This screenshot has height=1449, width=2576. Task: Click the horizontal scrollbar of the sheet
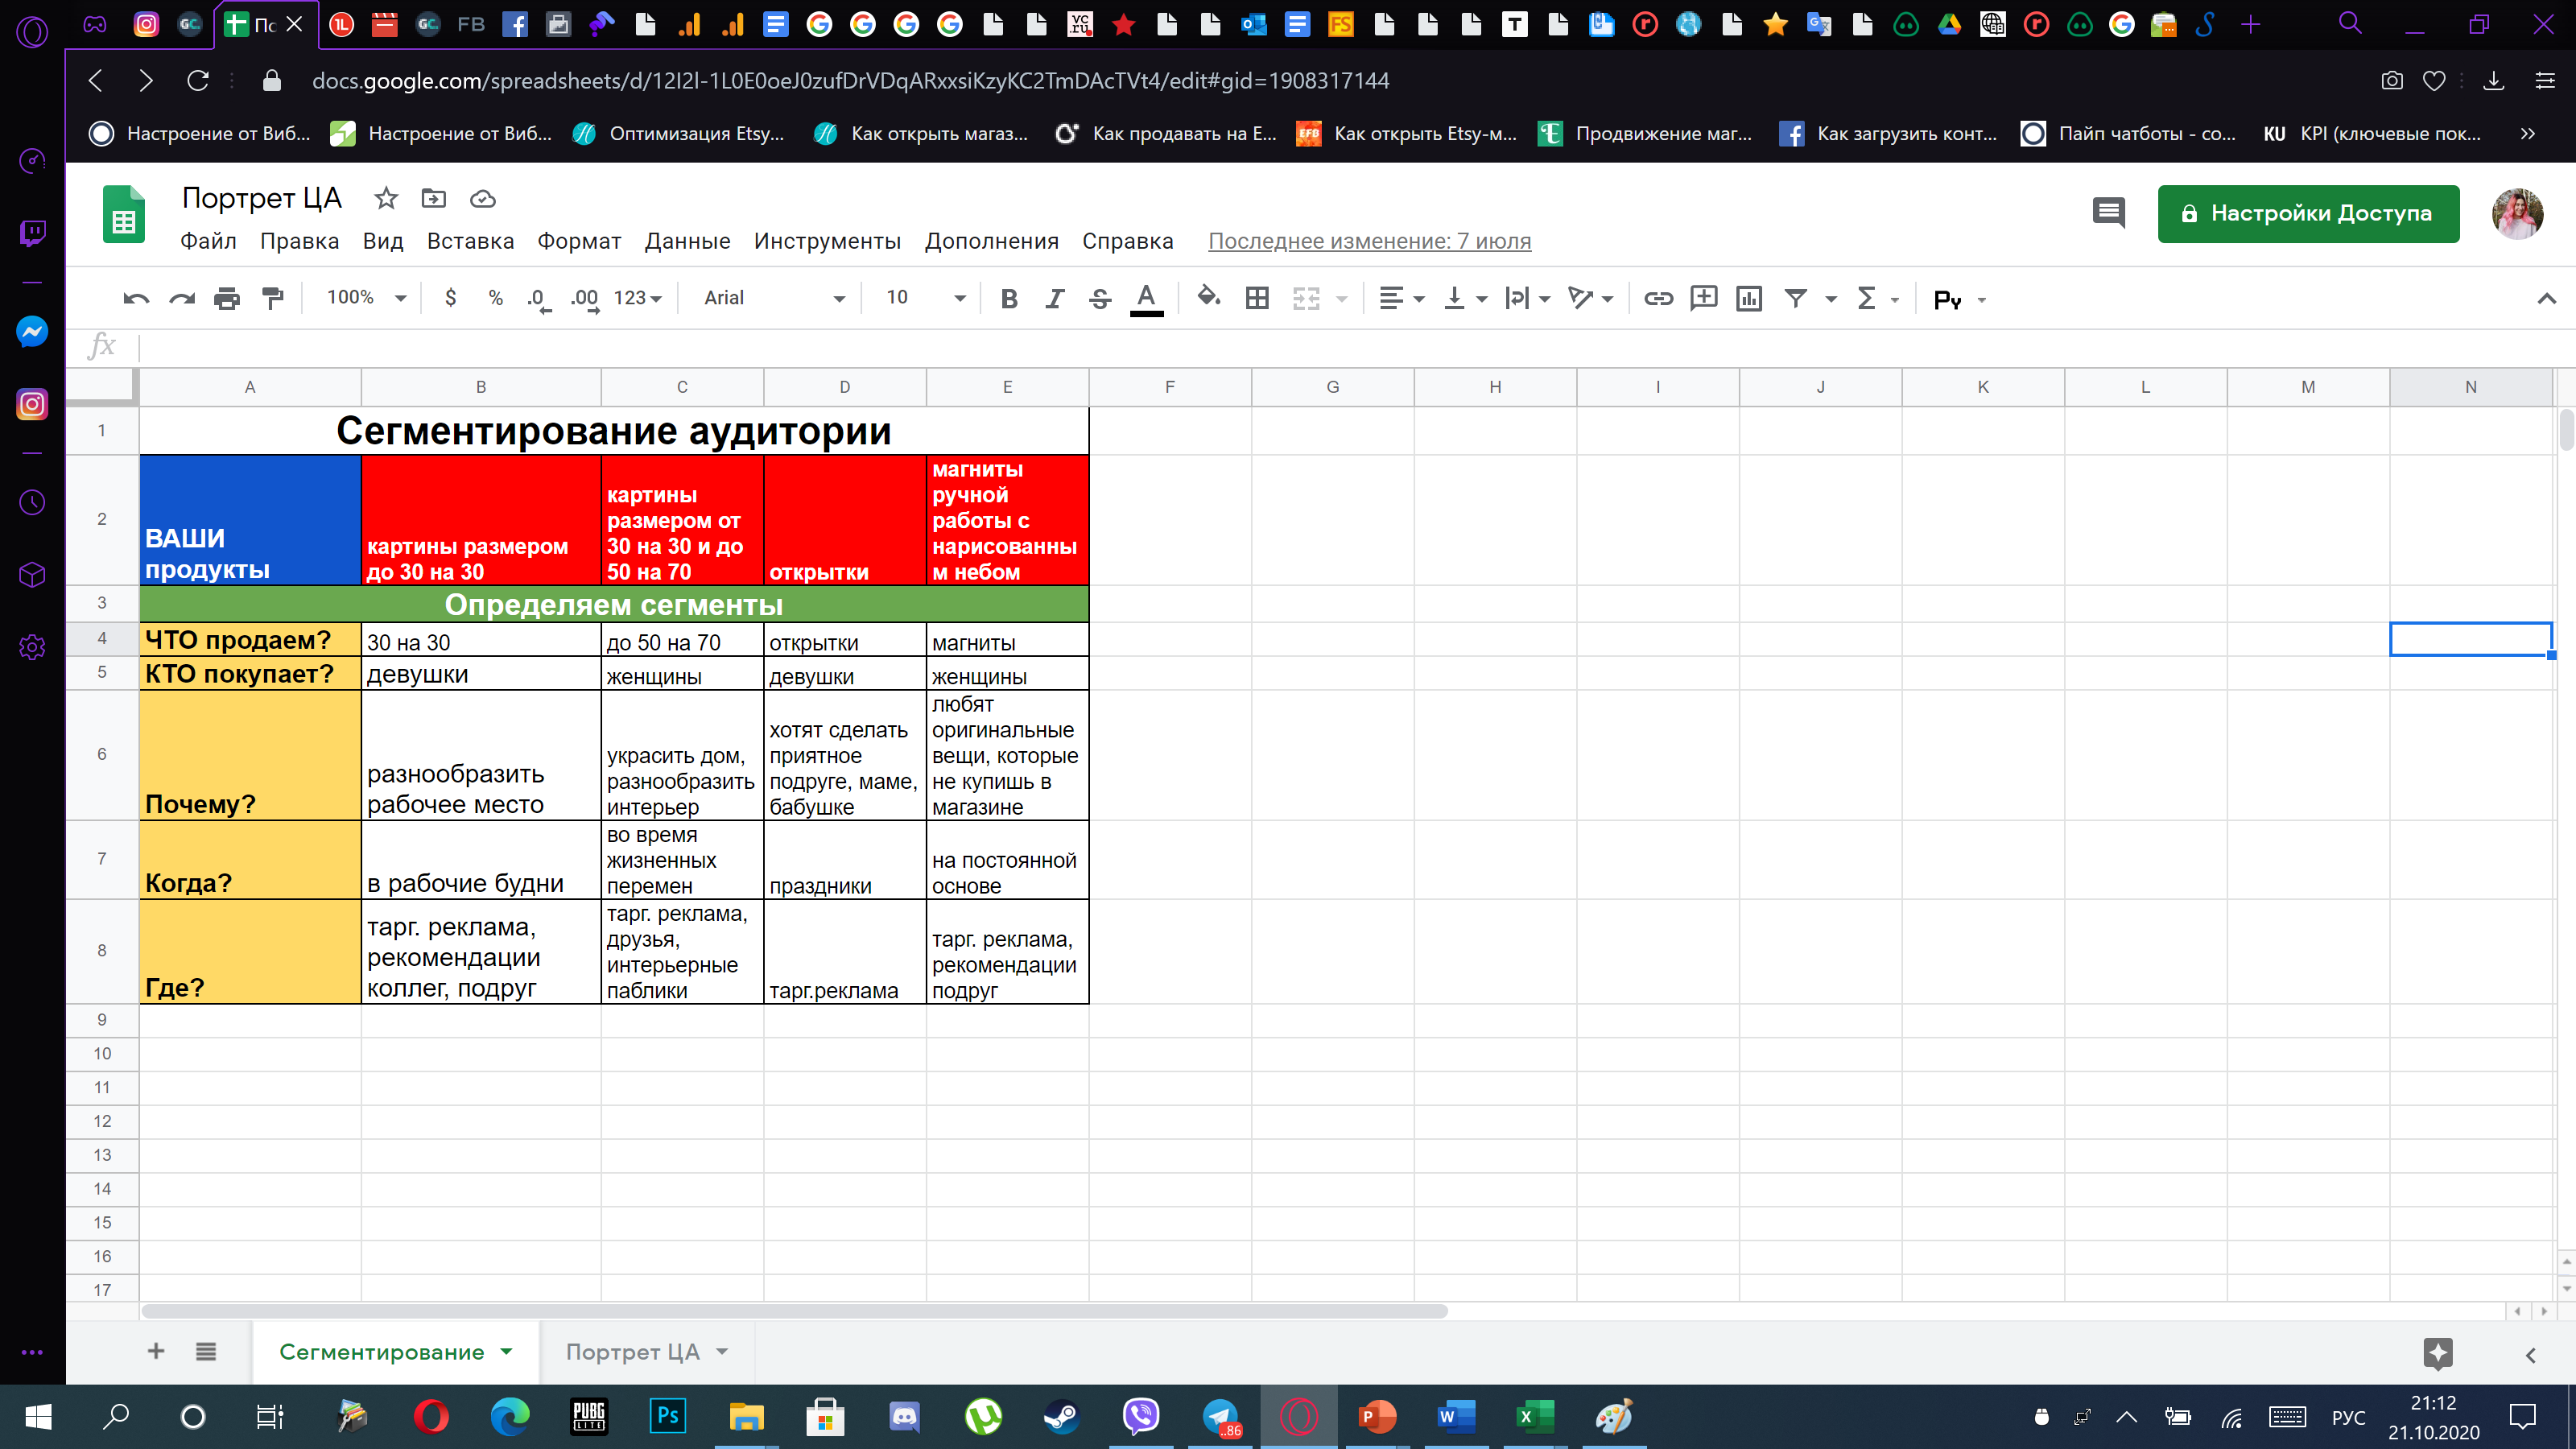click(794, 1311)
